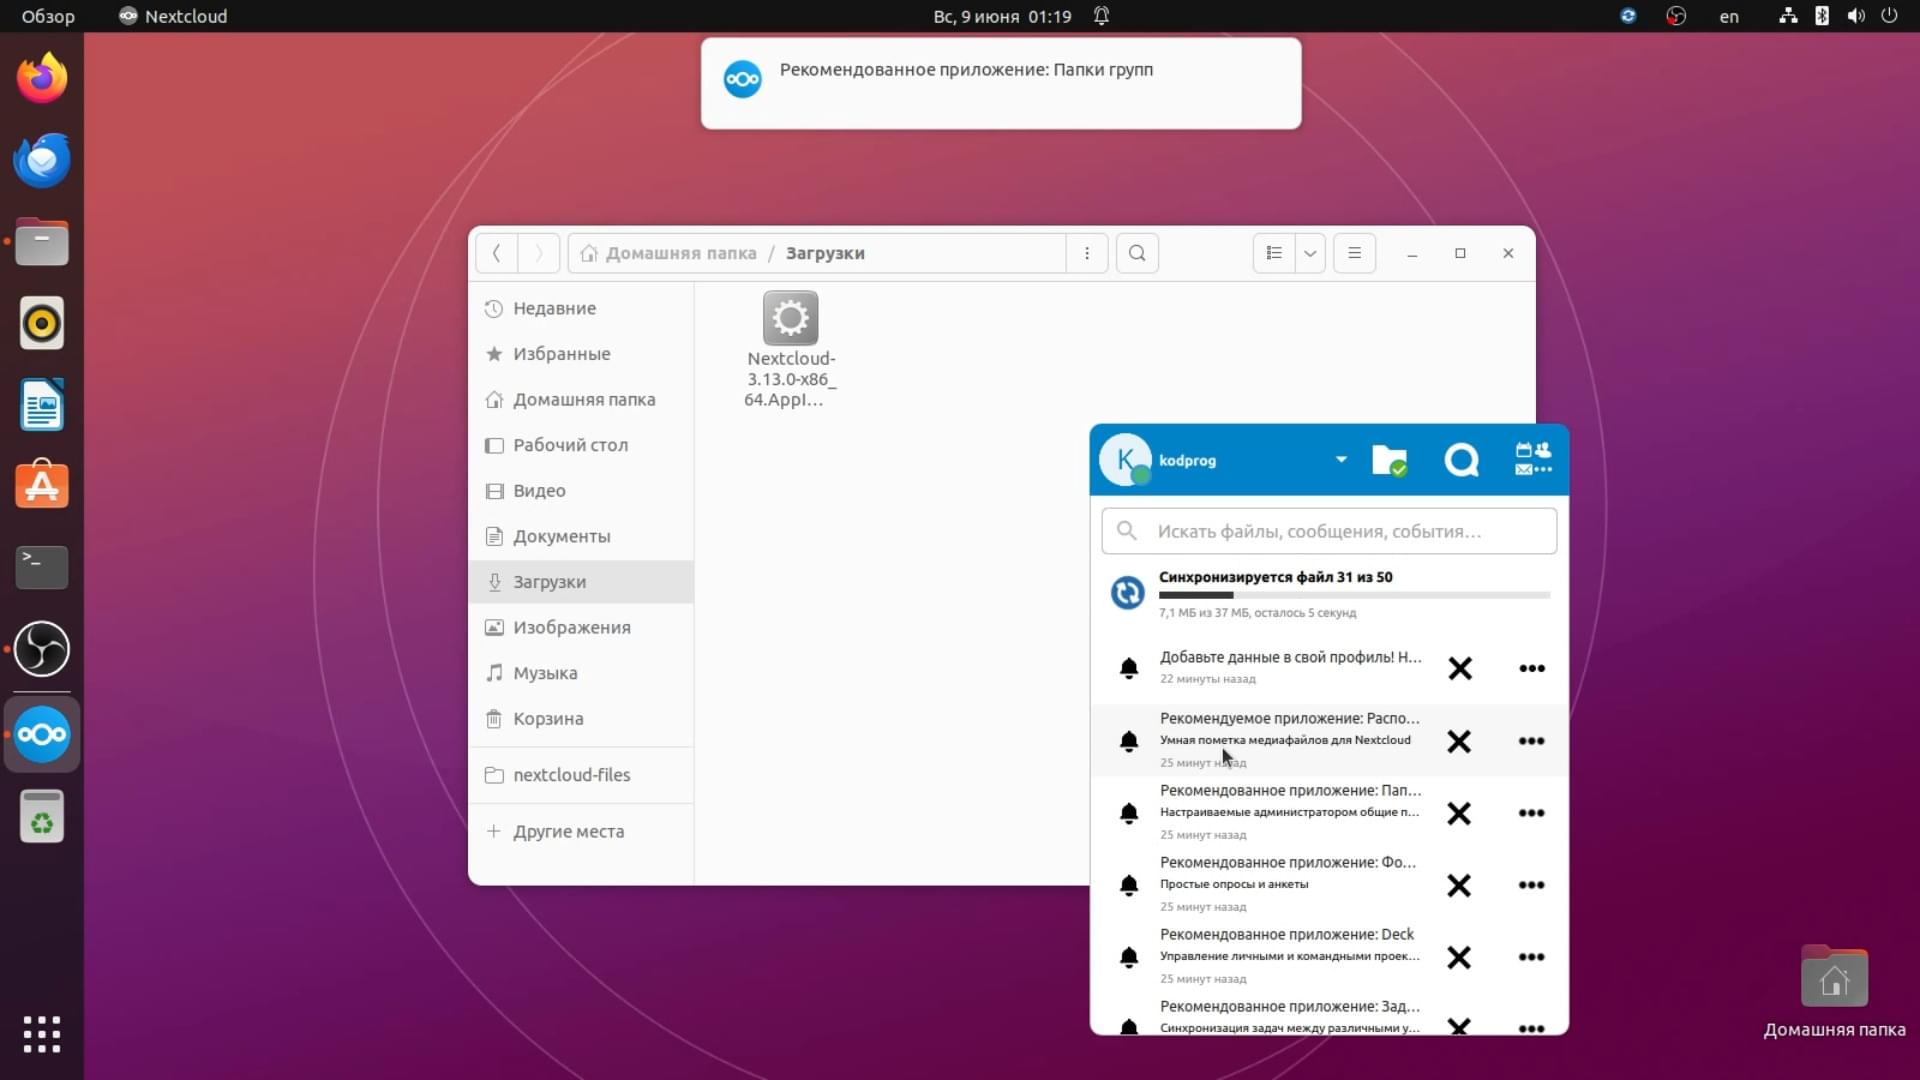1920x1080 pixels.
Task: Click the Nextcloud dock icon
Action: [42, 735]
